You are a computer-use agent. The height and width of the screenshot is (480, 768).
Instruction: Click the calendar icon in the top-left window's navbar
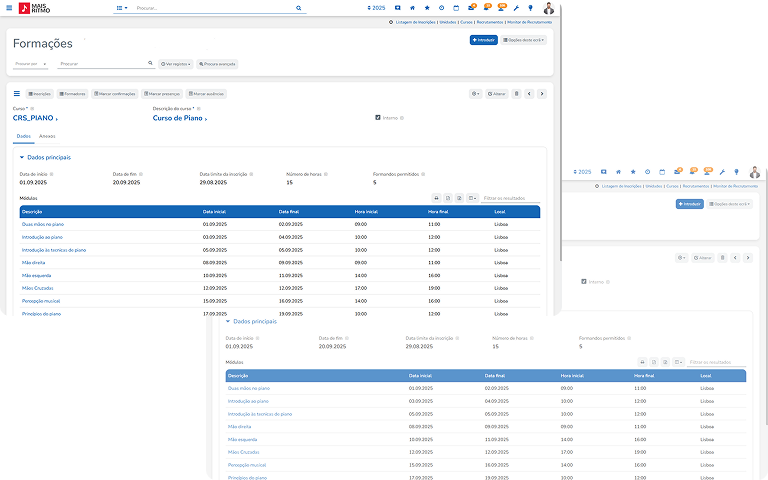[x=456, y=8]
